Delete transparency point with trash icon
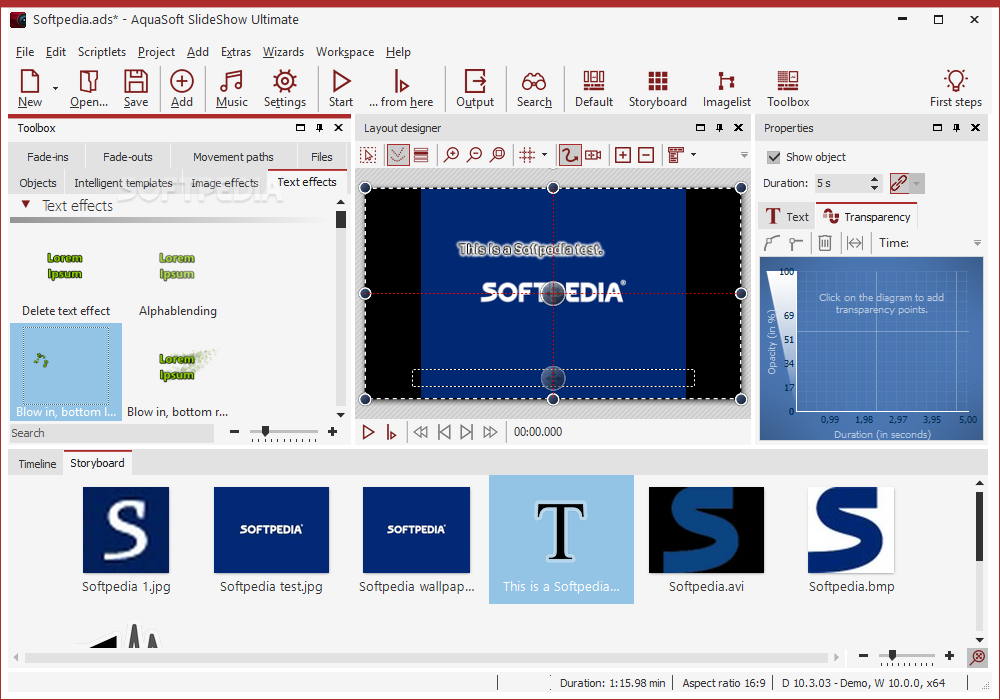1000x700 pixels. 825,243
